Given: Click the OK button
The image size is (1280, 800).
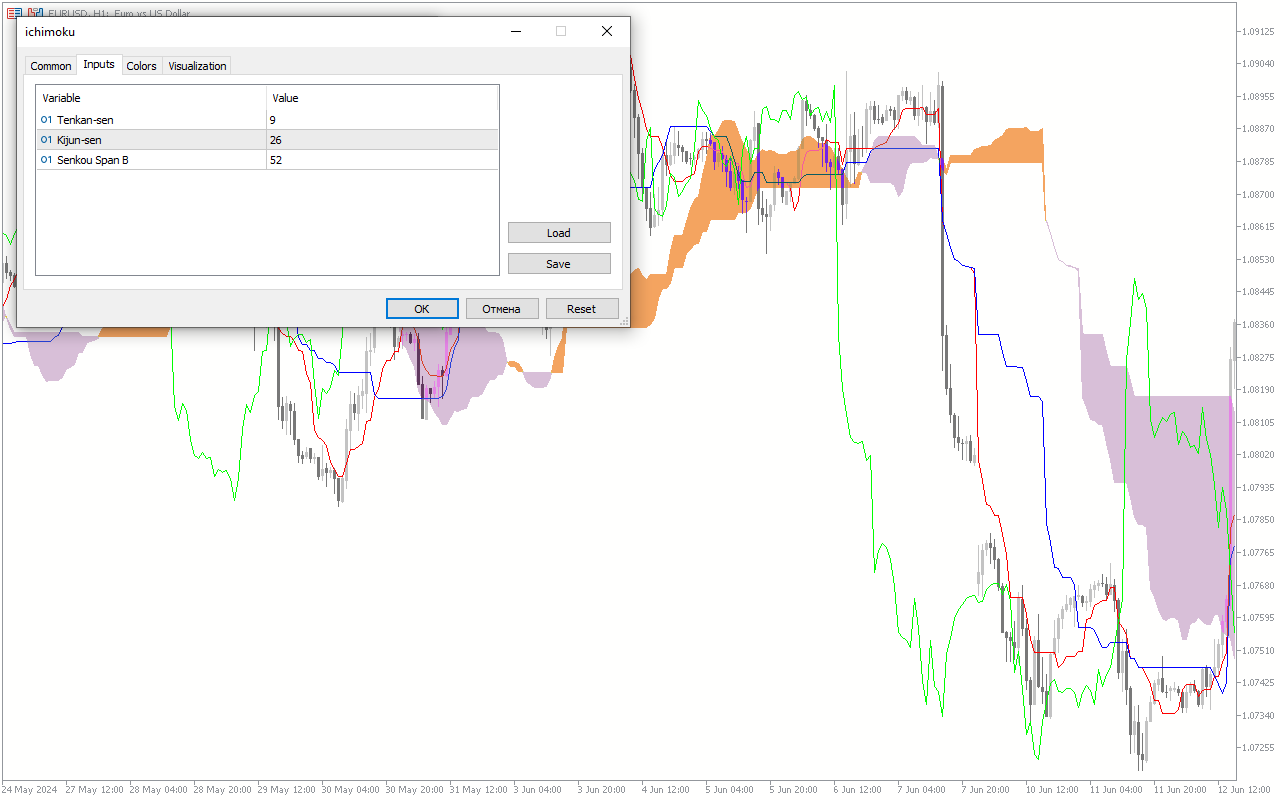Looking at the screenshot, I should [x=422, y=309].
